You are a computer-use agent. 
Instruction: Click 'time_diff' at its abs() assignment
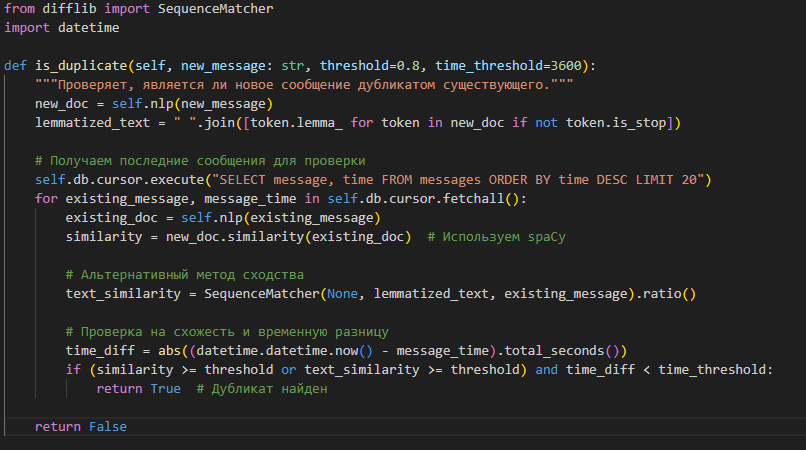tap(100, 351)
